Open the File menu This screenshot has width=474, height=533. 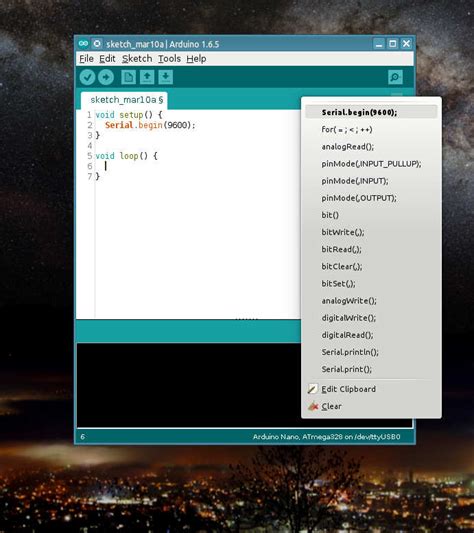(x=86, y=59)
